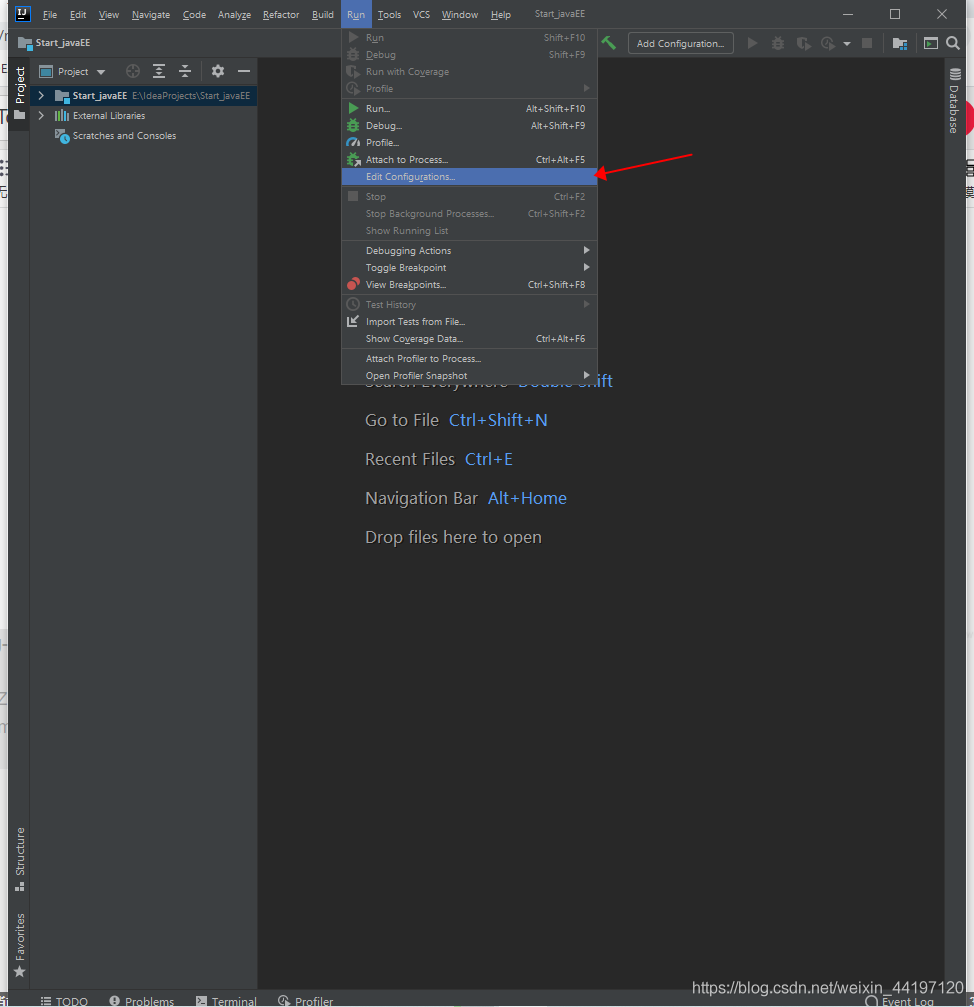Open Debugging Actions submenu

click(x=408, y=251)
